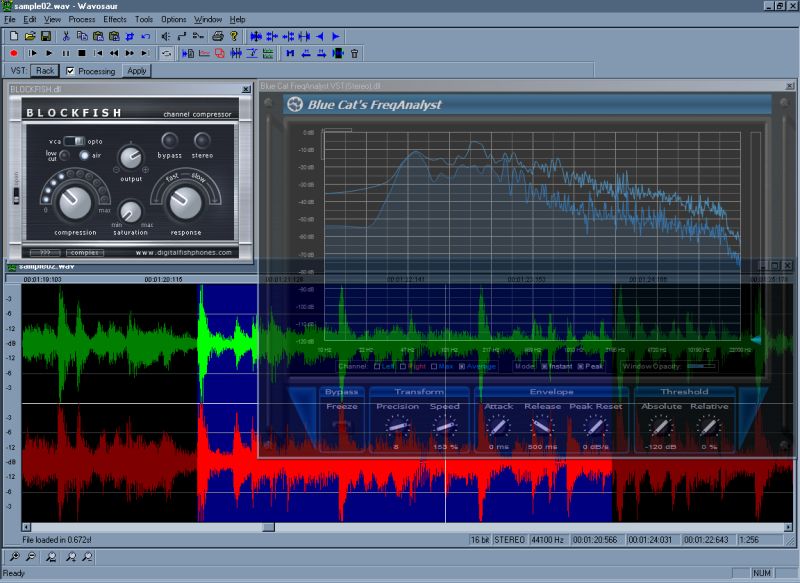Toggle the air button in Blockfish

click(x=84, y=155)
